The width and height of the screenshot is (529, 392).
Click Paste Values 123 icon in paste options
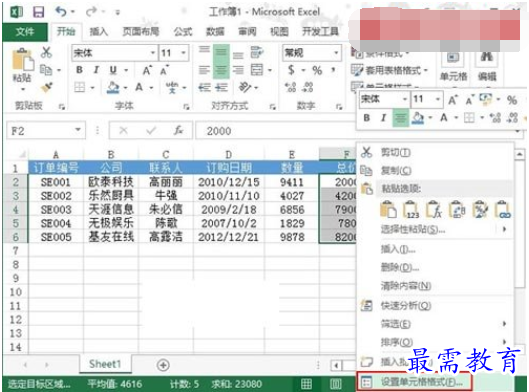click(x=412, y=209)
